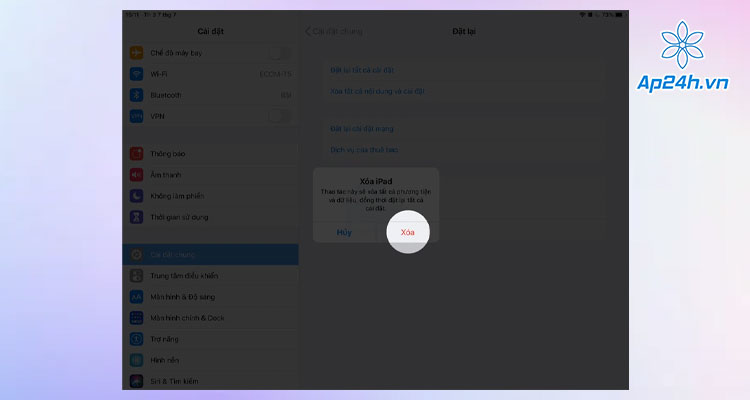The image size is (750, 400).
Task: Toggle the Chế độ máy bay switch
Action: pos(279,53)
